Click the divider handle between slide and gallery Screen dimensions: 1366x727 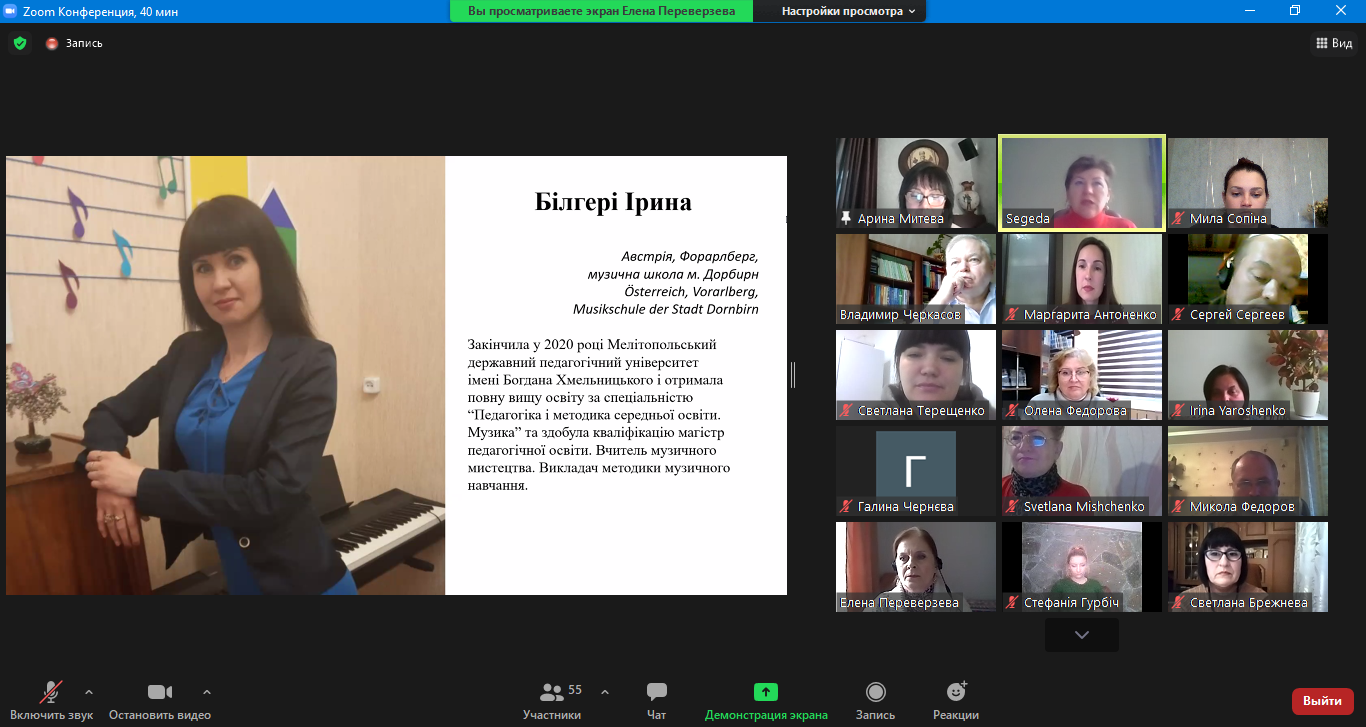pos(793,375)
